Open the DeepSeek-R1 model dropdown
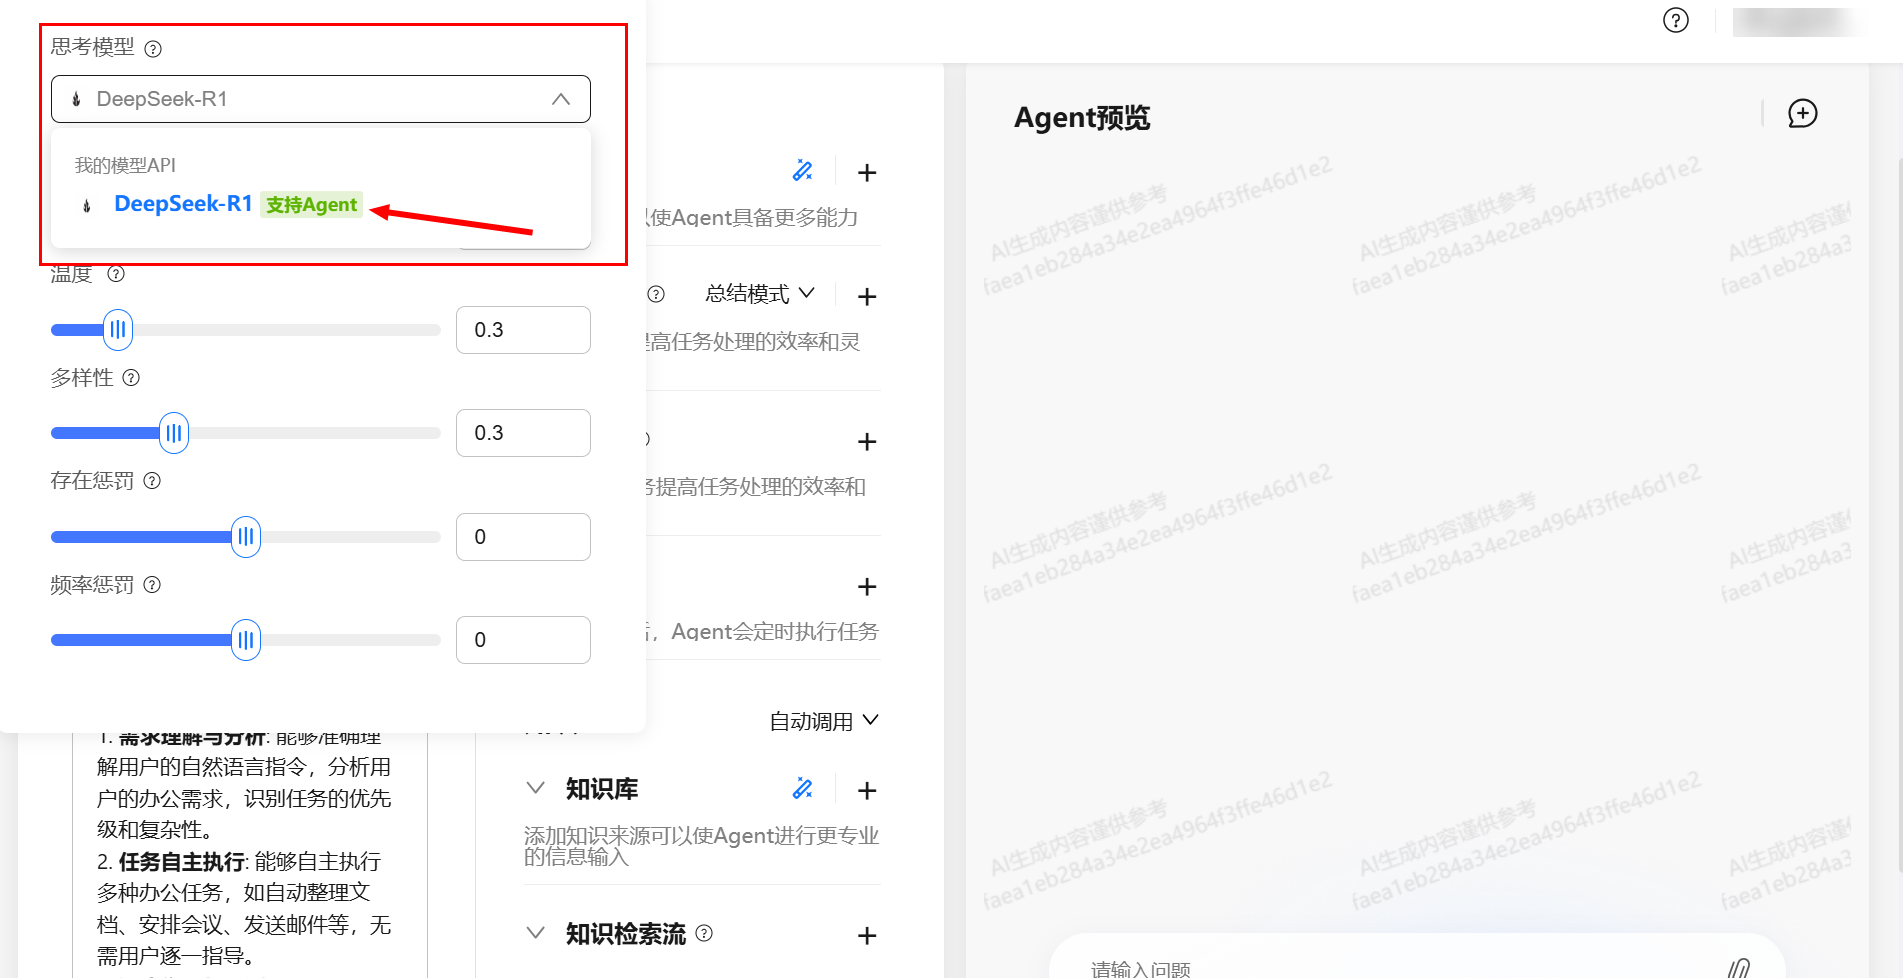This screenshot has height=978, width=1903. (320, 99)
